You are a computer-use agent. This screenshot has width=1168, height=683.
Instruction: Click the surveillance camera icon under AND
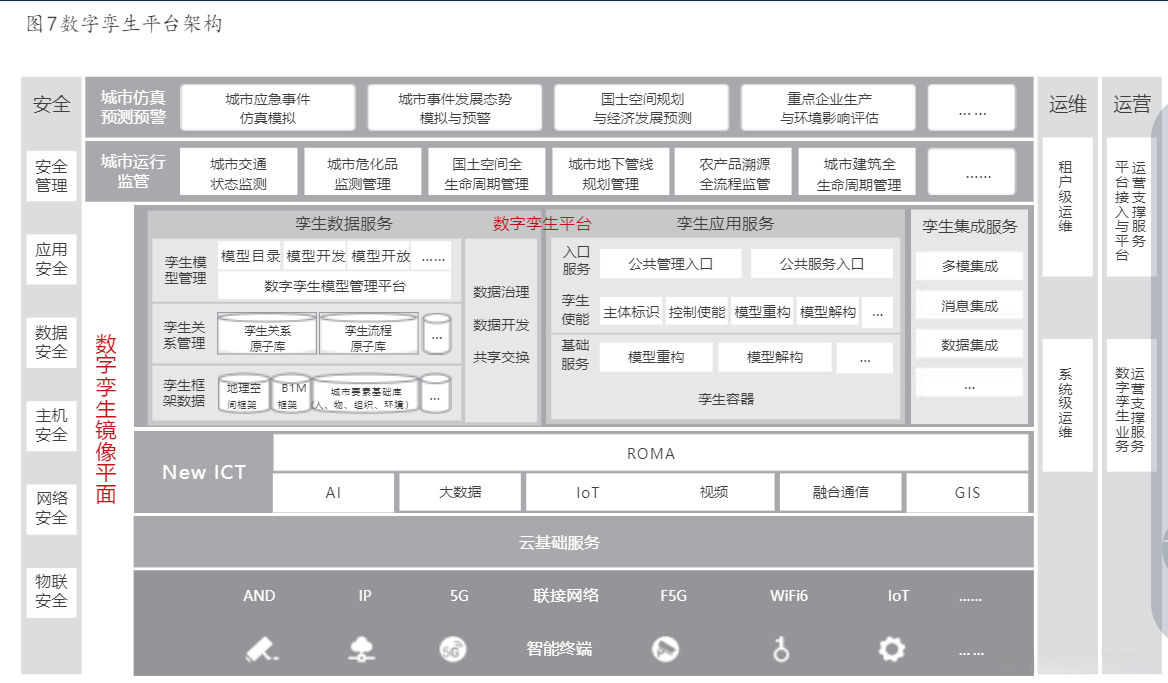(x=261, y=649)
